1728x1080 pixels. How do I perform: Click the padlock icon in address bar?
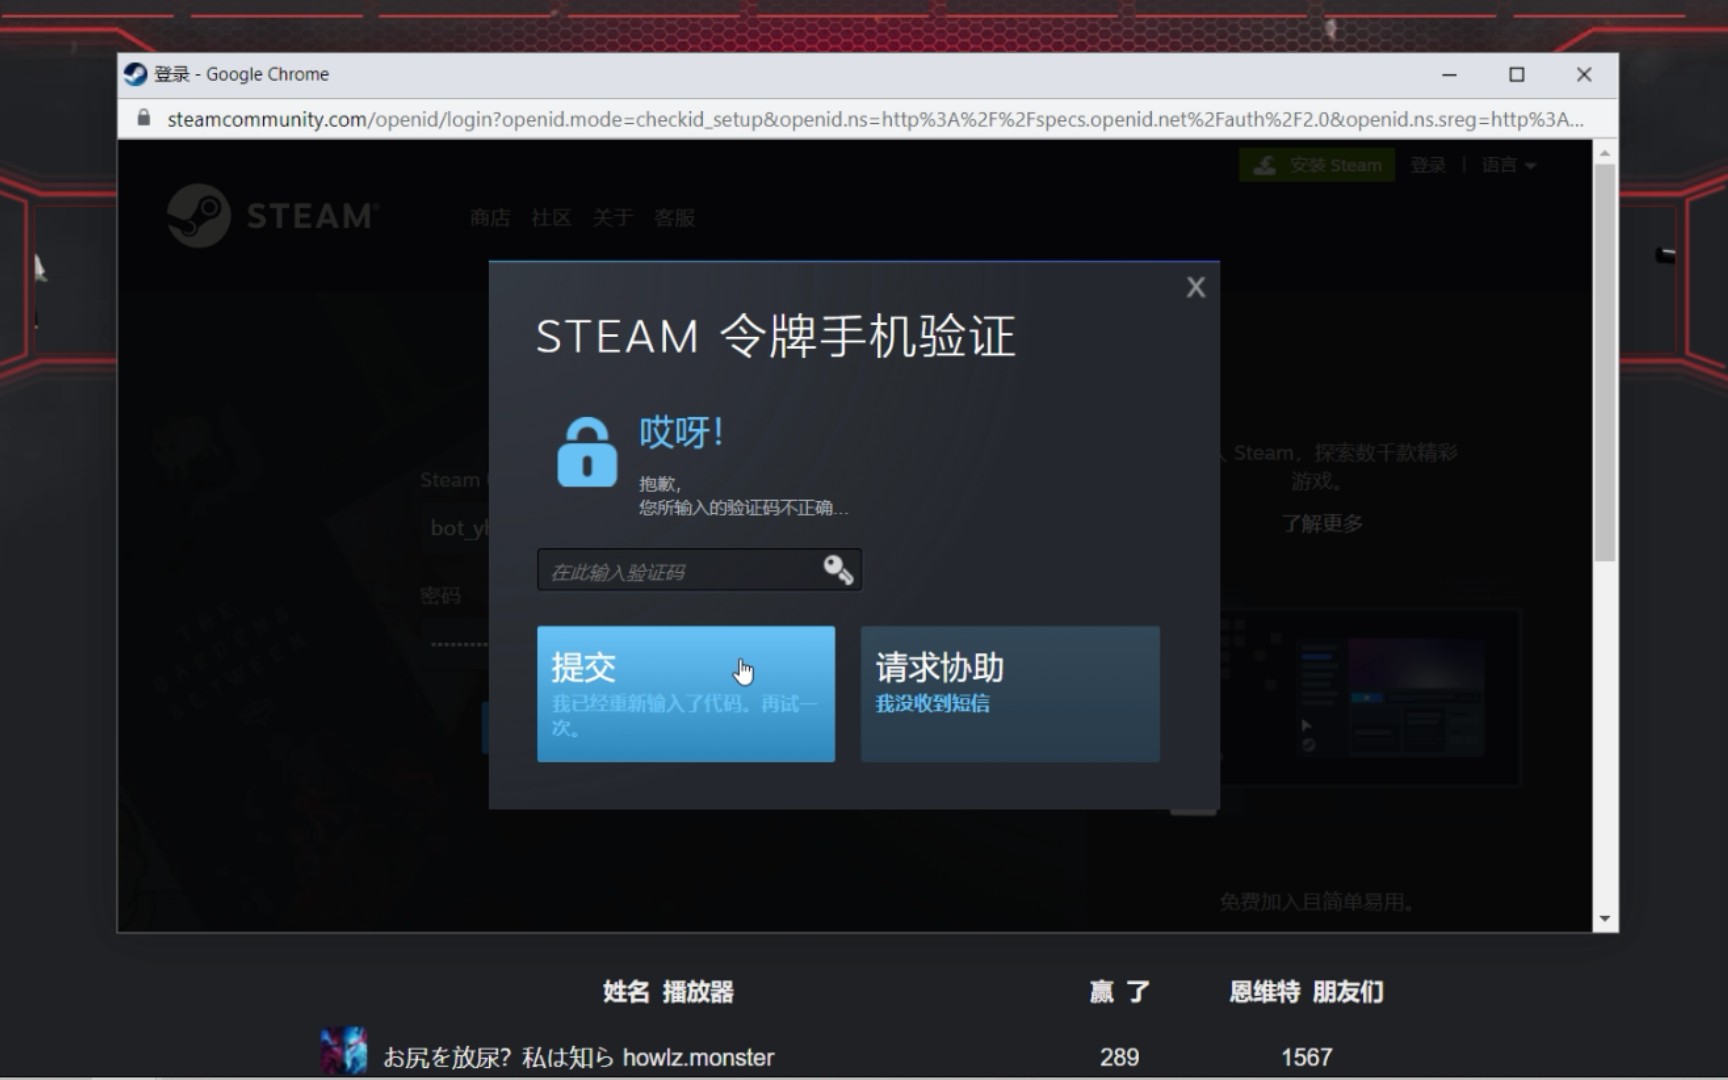coord(144,118)
